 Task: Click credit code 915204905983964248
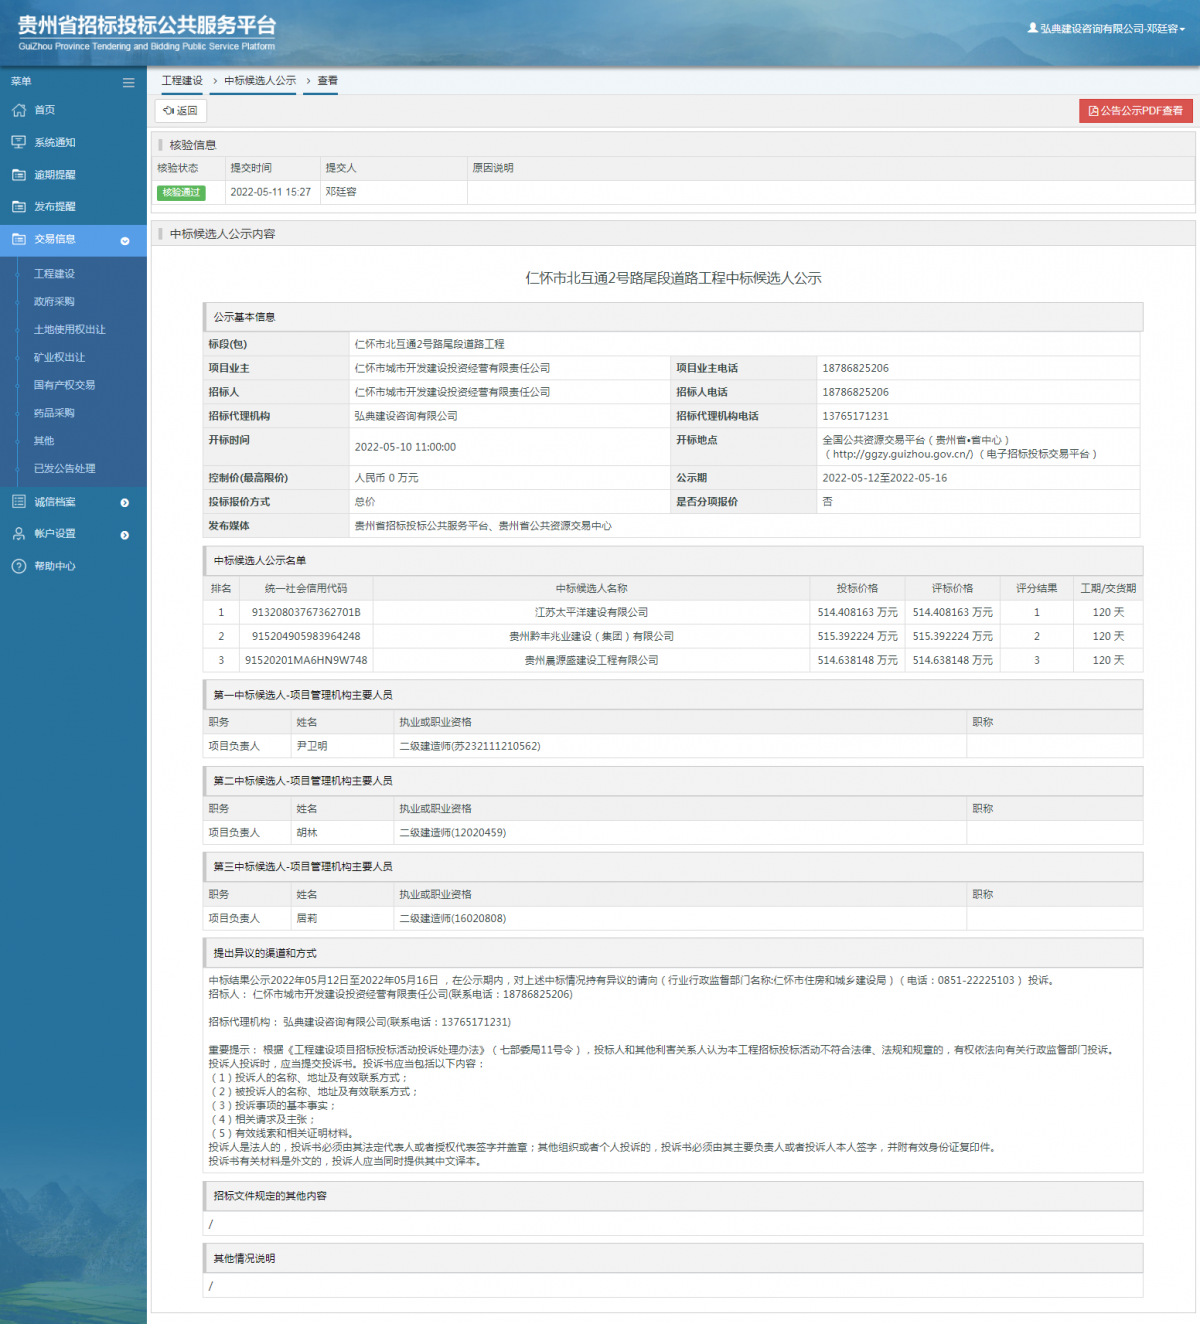coord(306,636)
